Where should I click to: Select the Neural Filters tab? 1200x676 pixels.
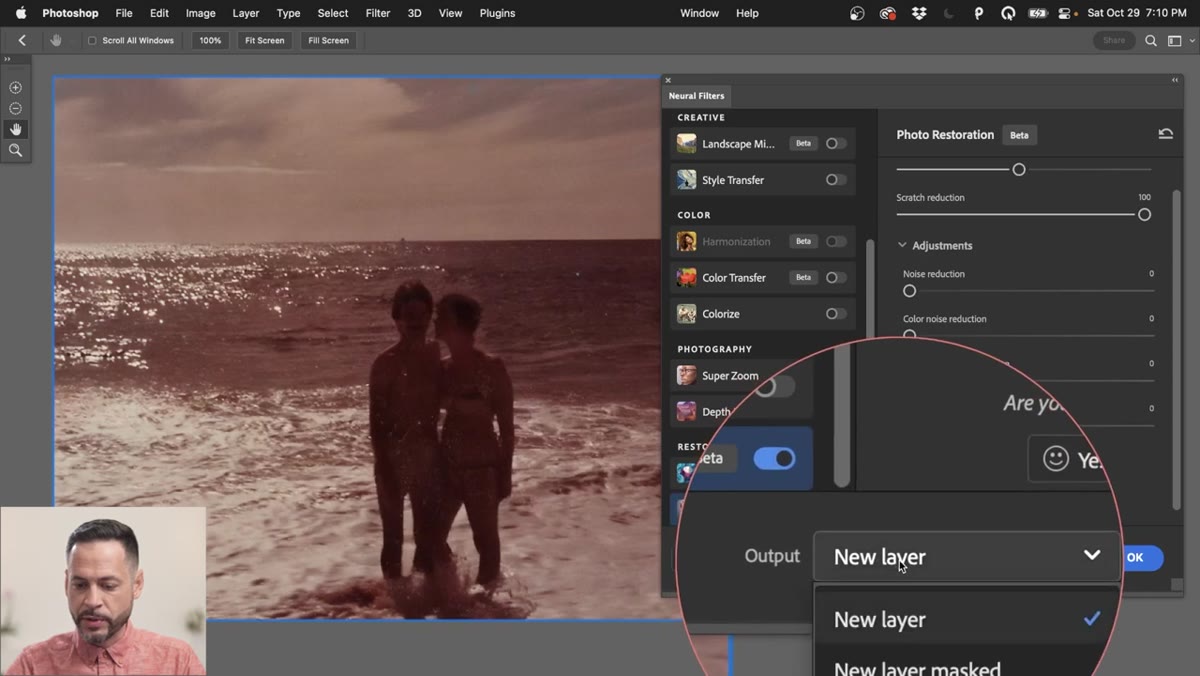click(x=696, y=96)
